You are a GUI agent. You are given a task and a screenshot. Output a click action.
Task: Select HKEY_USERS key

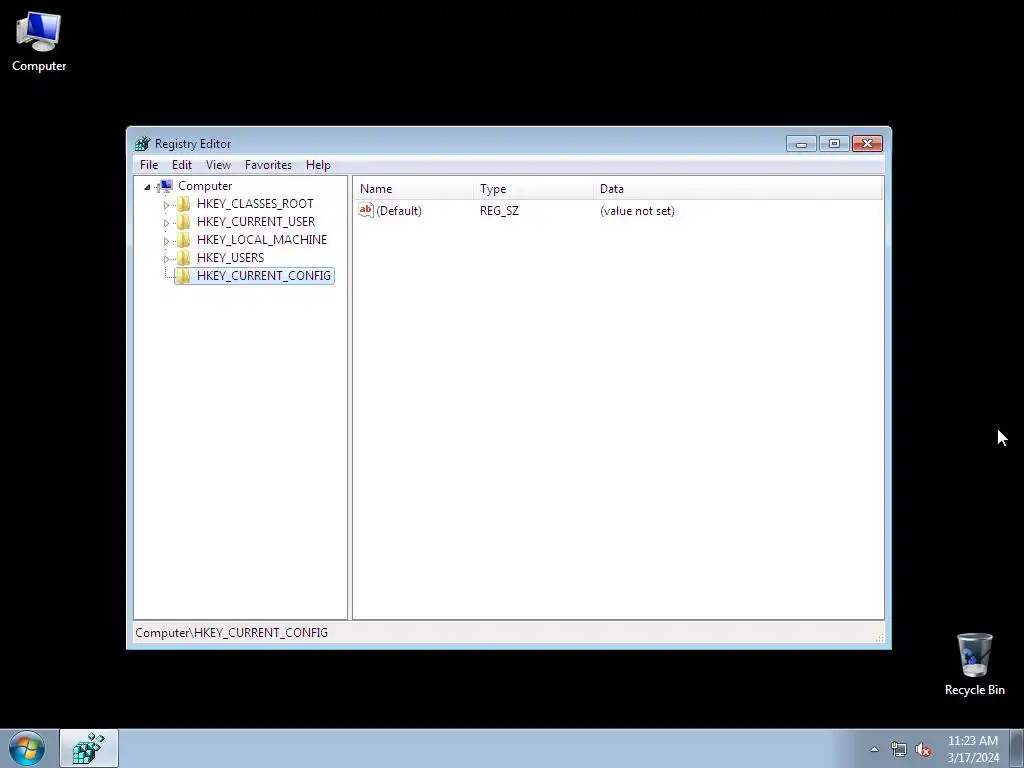[x=230, y=258]
